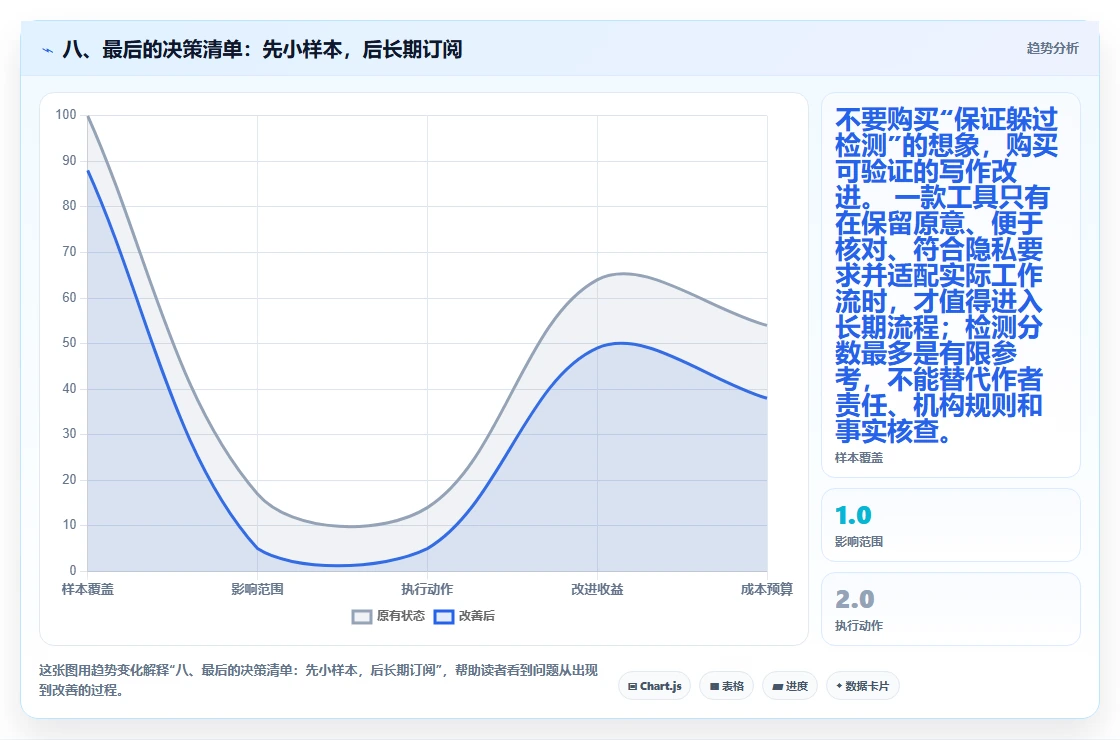Click the 改善后 legend color box
The image size is (1120, 740).
pyautogui.click(x=444, y=616)
